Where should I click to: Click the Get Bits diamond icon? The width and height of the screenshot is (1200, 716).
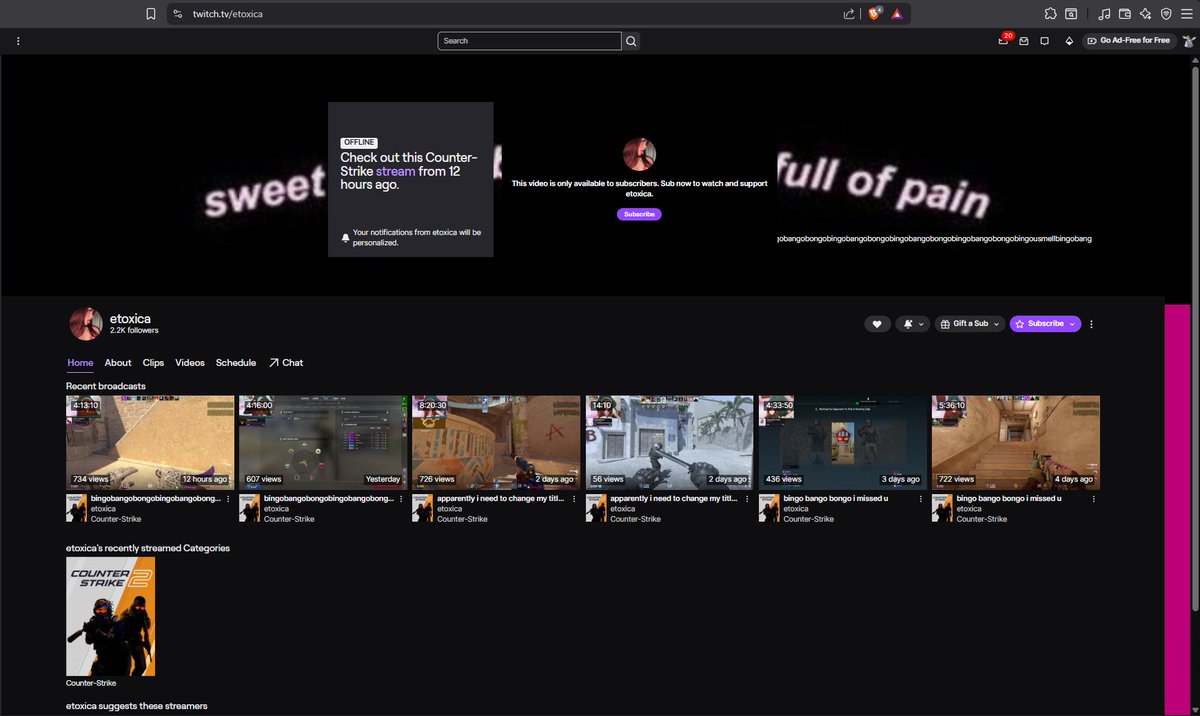tap(1068, 41)
